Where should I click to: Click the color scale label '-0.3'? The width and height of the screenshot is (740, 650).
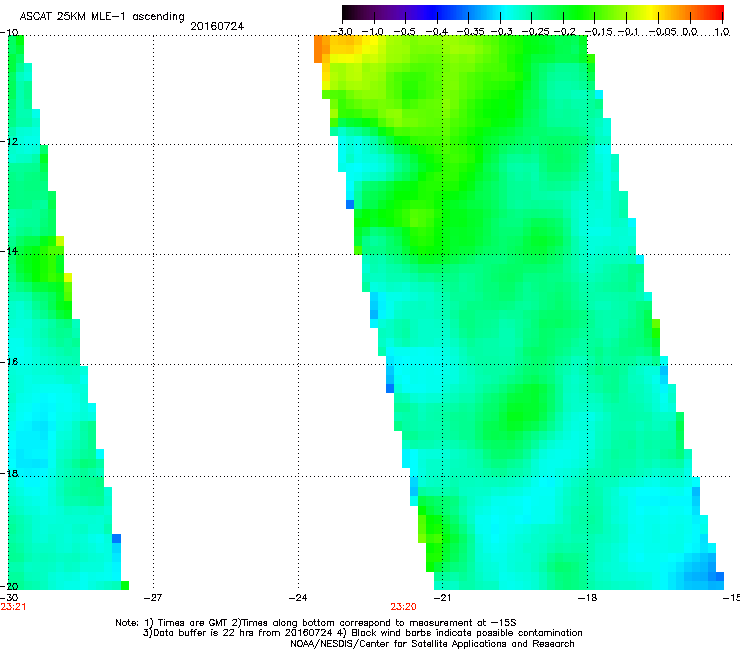[x=501, y=32]
